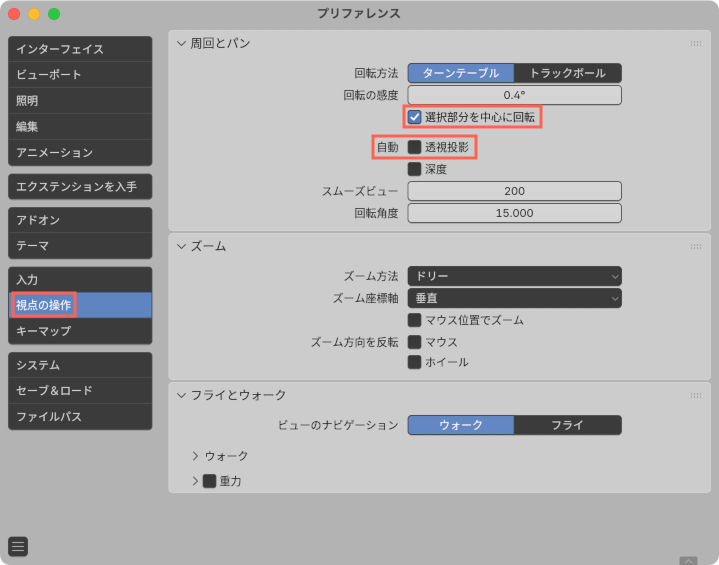
Task: Expand the ウォーク subsection
Action: (x=196, y=456)
